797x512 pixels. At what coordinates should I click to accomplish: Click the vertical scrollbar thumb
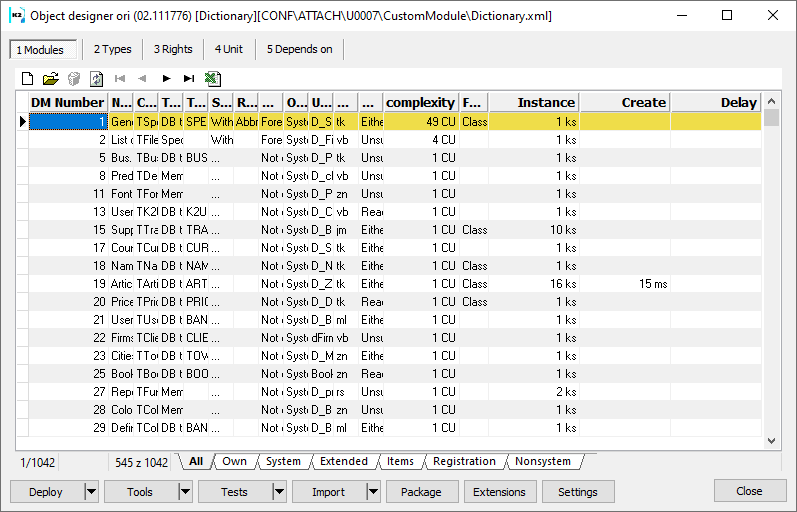772,117
